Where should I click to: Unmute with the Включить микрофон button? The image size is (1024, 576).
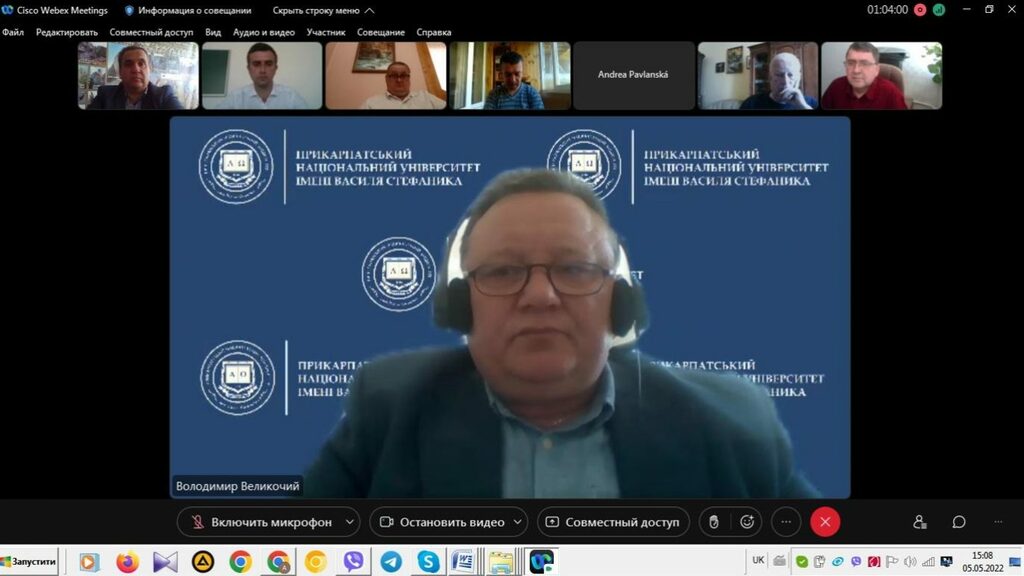pos(260,522)
